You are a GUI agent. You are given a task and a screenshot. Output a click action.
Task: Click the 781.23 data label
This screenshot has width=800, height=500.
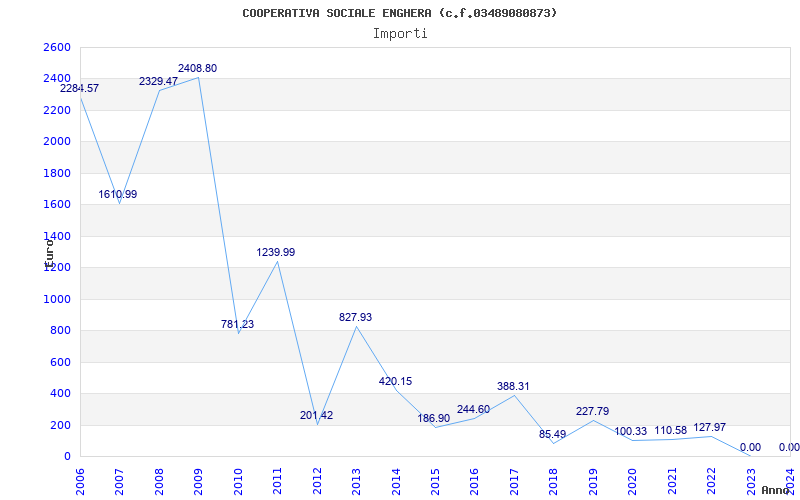237,324
